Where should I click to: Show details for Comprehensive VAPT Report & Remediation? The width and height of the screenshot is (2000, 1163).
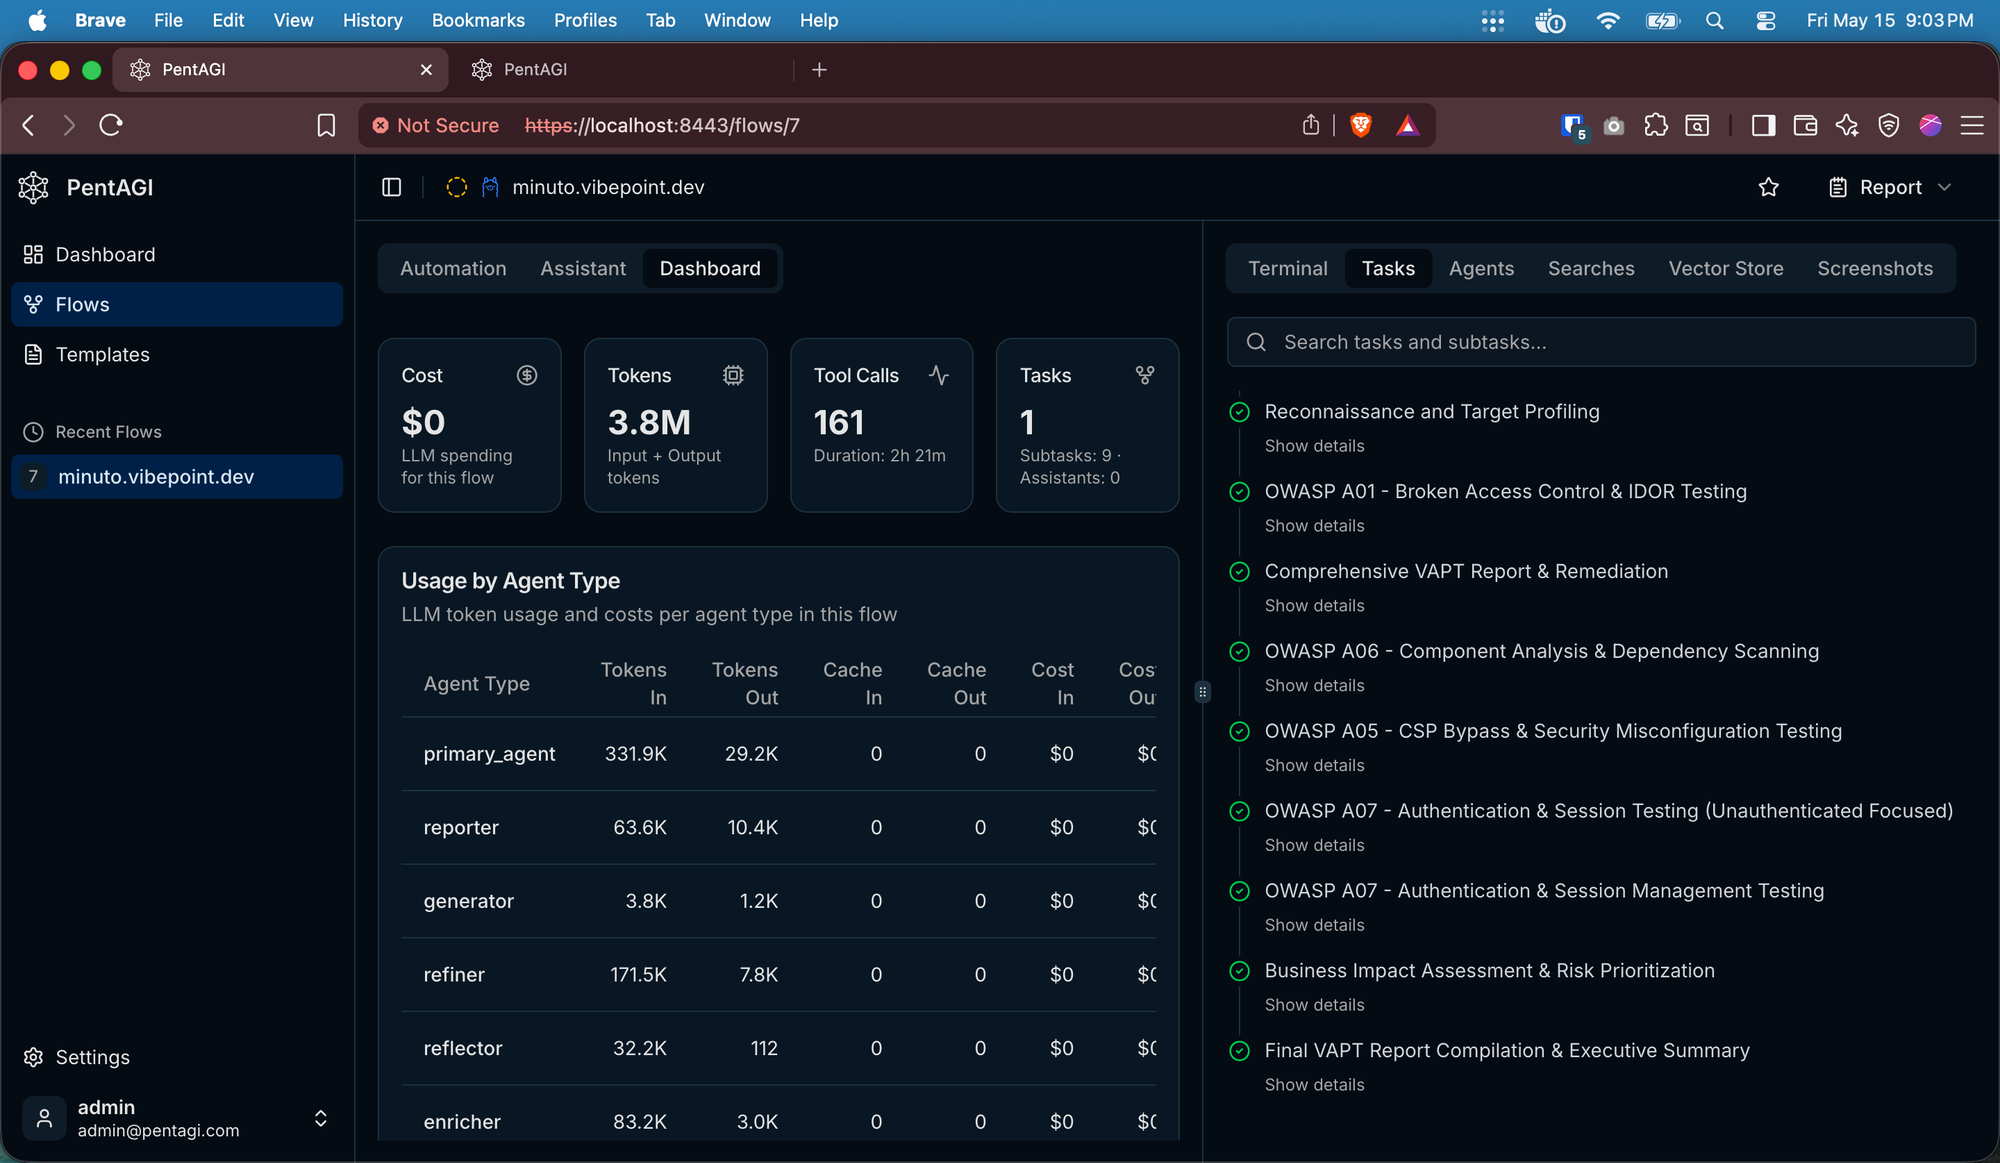click(1314, 606)
